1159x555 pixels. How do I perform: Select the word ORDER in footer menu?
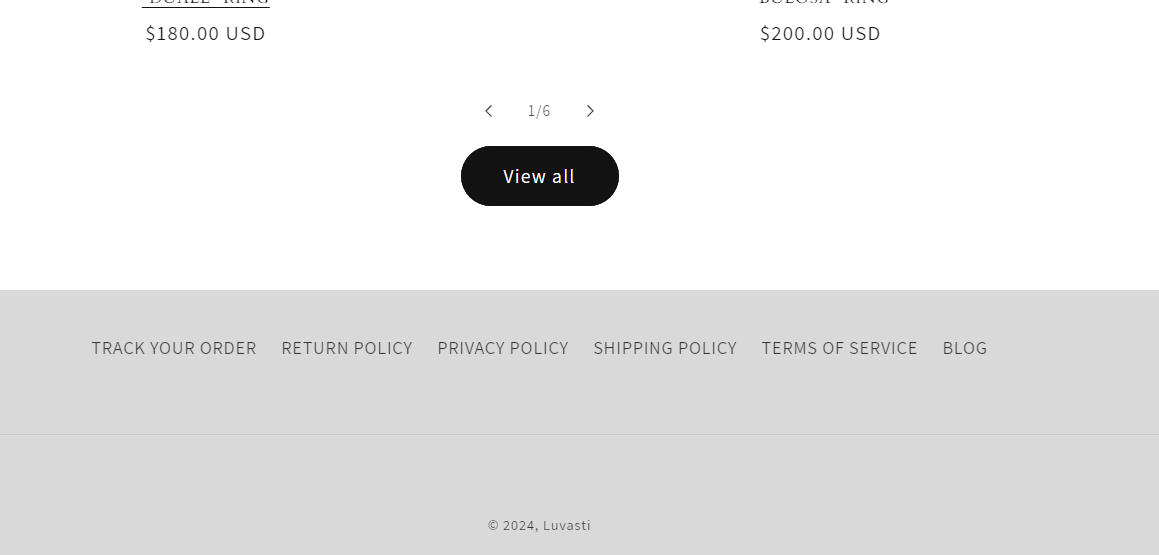point(229,348)
